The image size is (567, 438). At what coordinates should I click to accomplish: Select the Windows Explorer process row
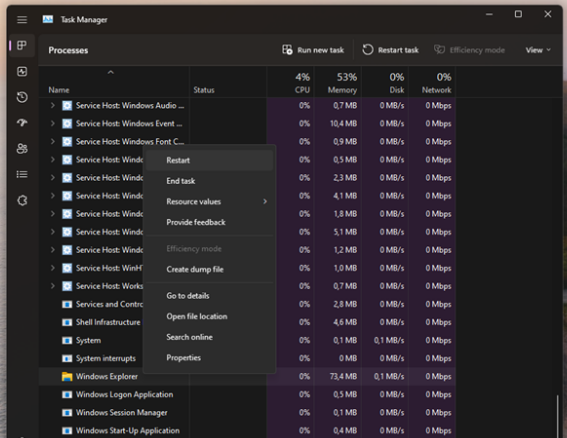click(247, 377)
